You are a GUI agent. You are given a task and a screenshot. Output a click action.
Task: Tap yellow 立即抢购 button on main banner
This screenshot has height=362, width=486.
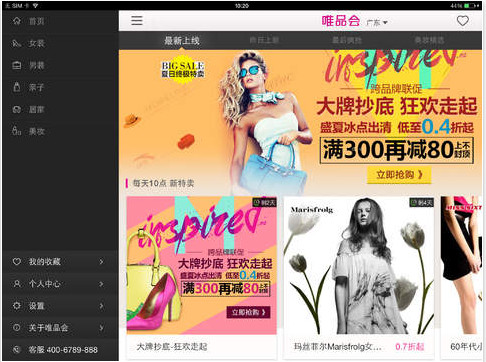tap(399, 175)
